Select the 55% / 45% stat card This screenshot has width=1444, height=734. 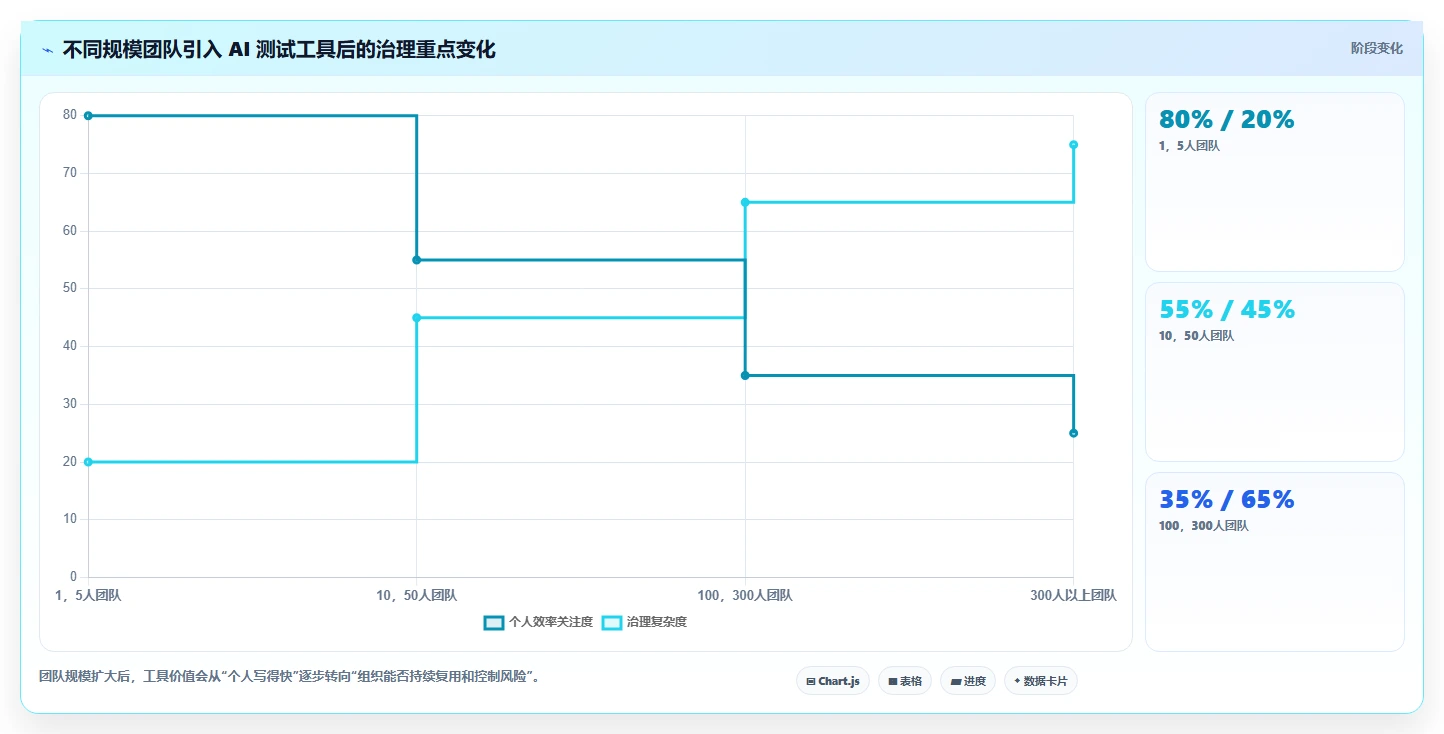(1274, 372)
